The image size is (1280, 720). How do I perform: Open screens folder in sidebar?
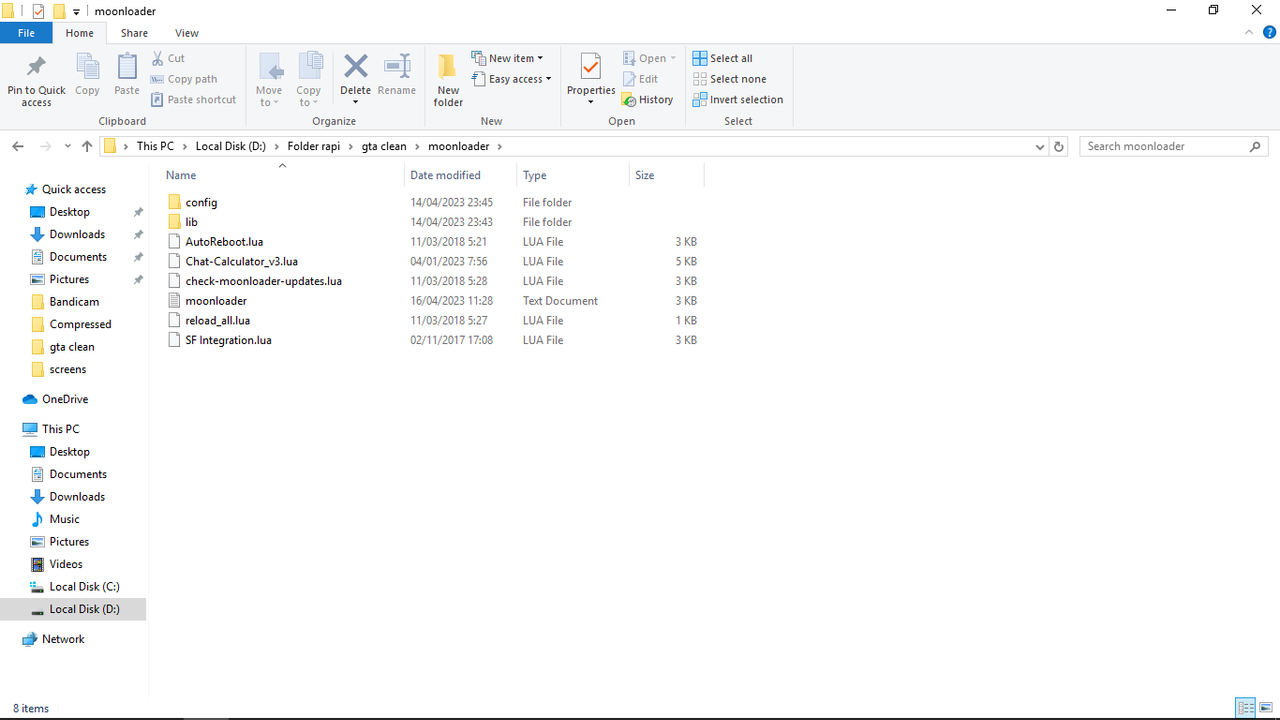click(68, 369)
